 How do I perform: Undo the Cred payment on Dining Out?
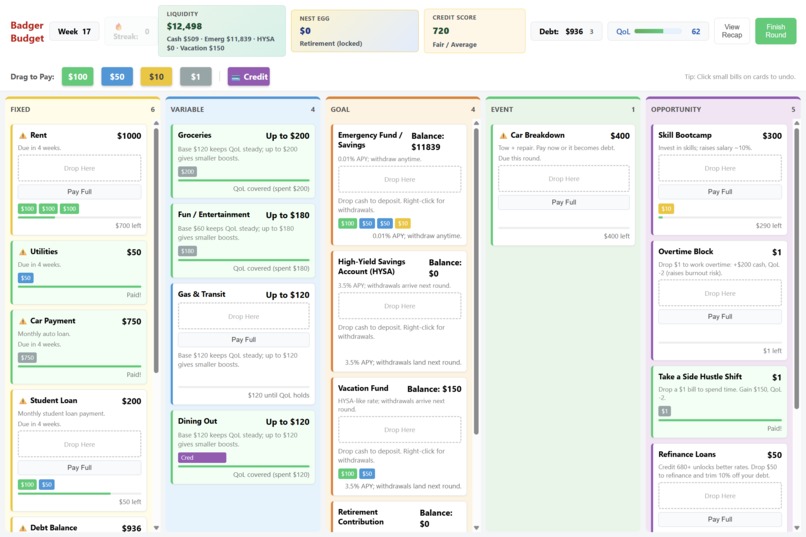point(202,457)
